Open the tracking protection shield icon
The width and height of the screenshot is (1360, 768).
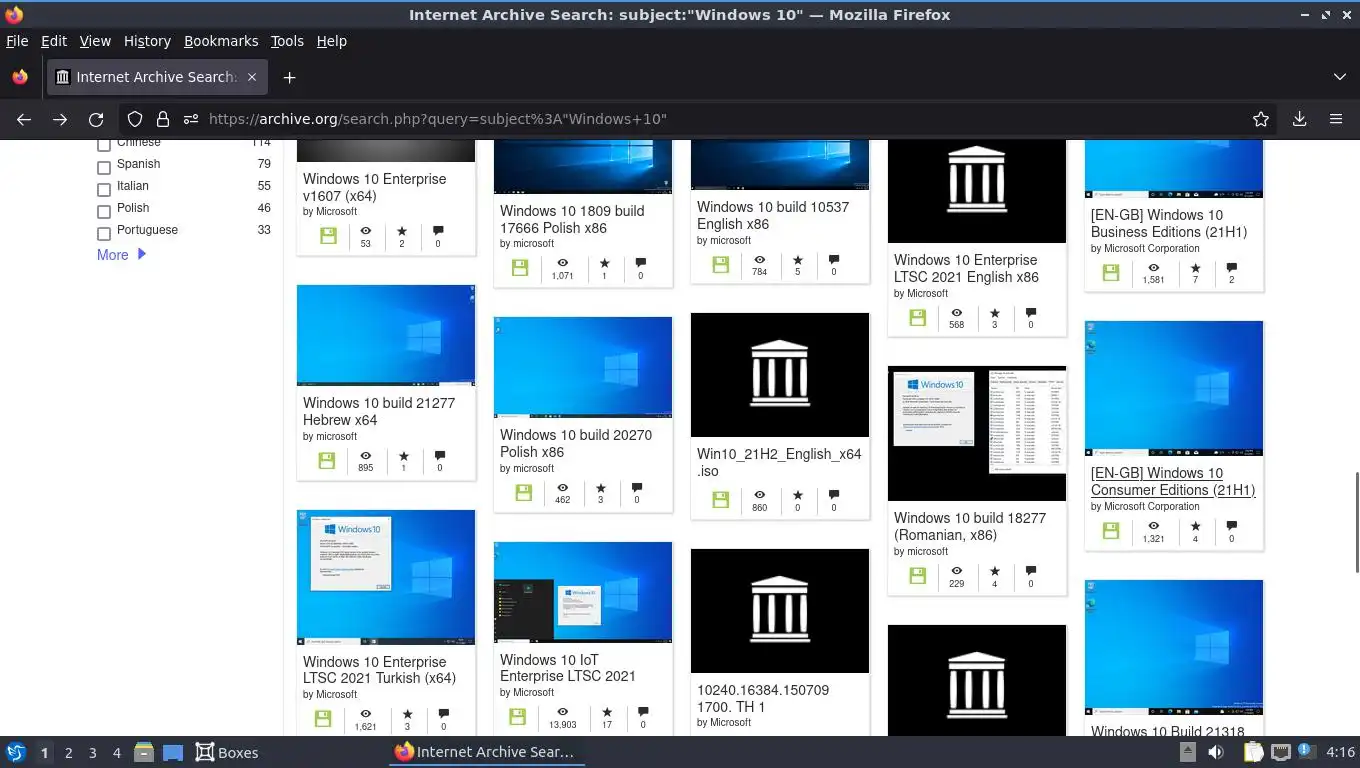tap(135, 119)
